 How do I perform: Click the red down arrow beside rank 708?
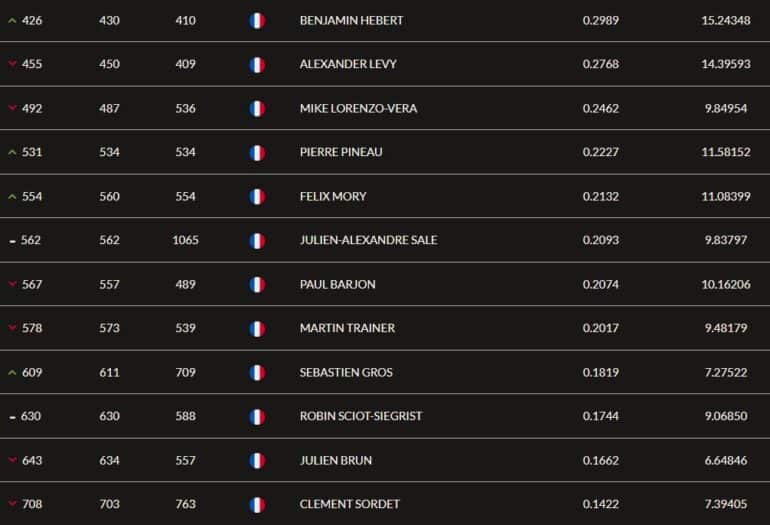point(12,503)
